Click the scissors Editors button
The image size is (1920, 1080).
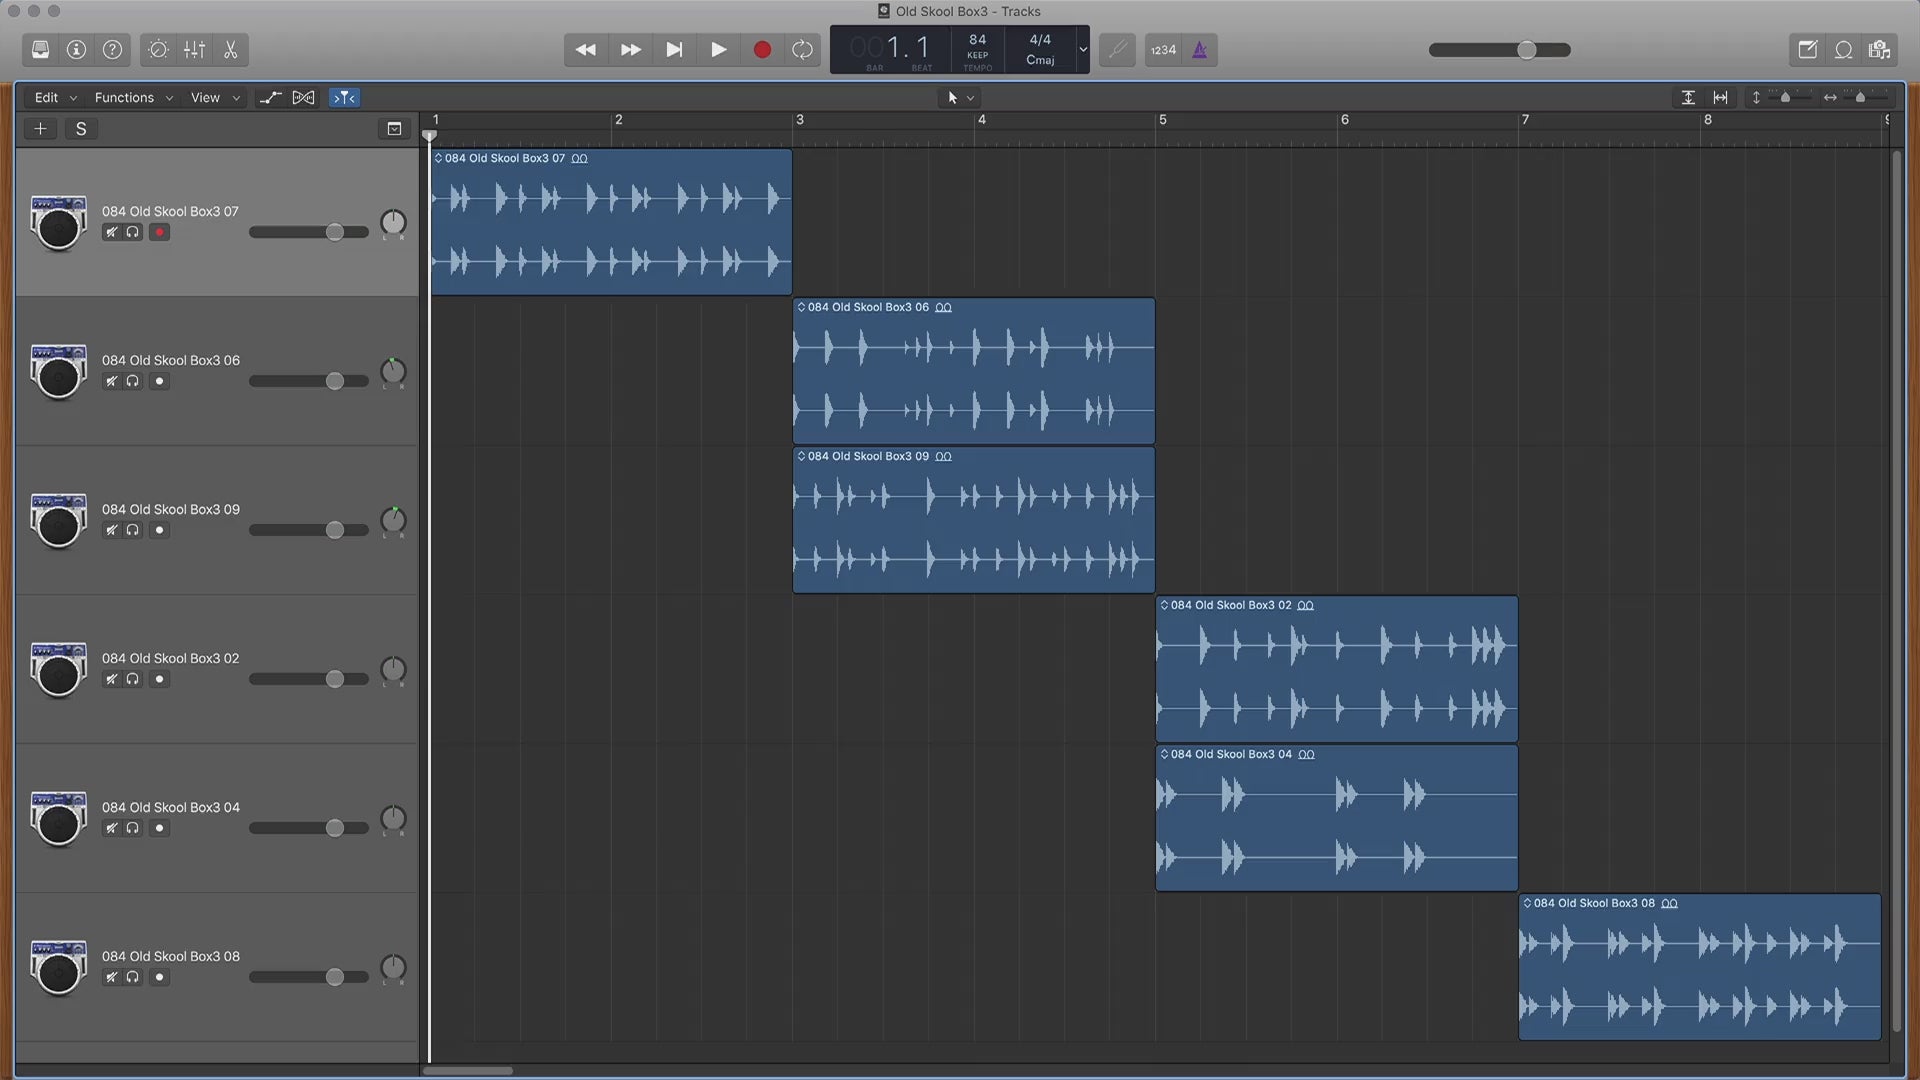231,50
